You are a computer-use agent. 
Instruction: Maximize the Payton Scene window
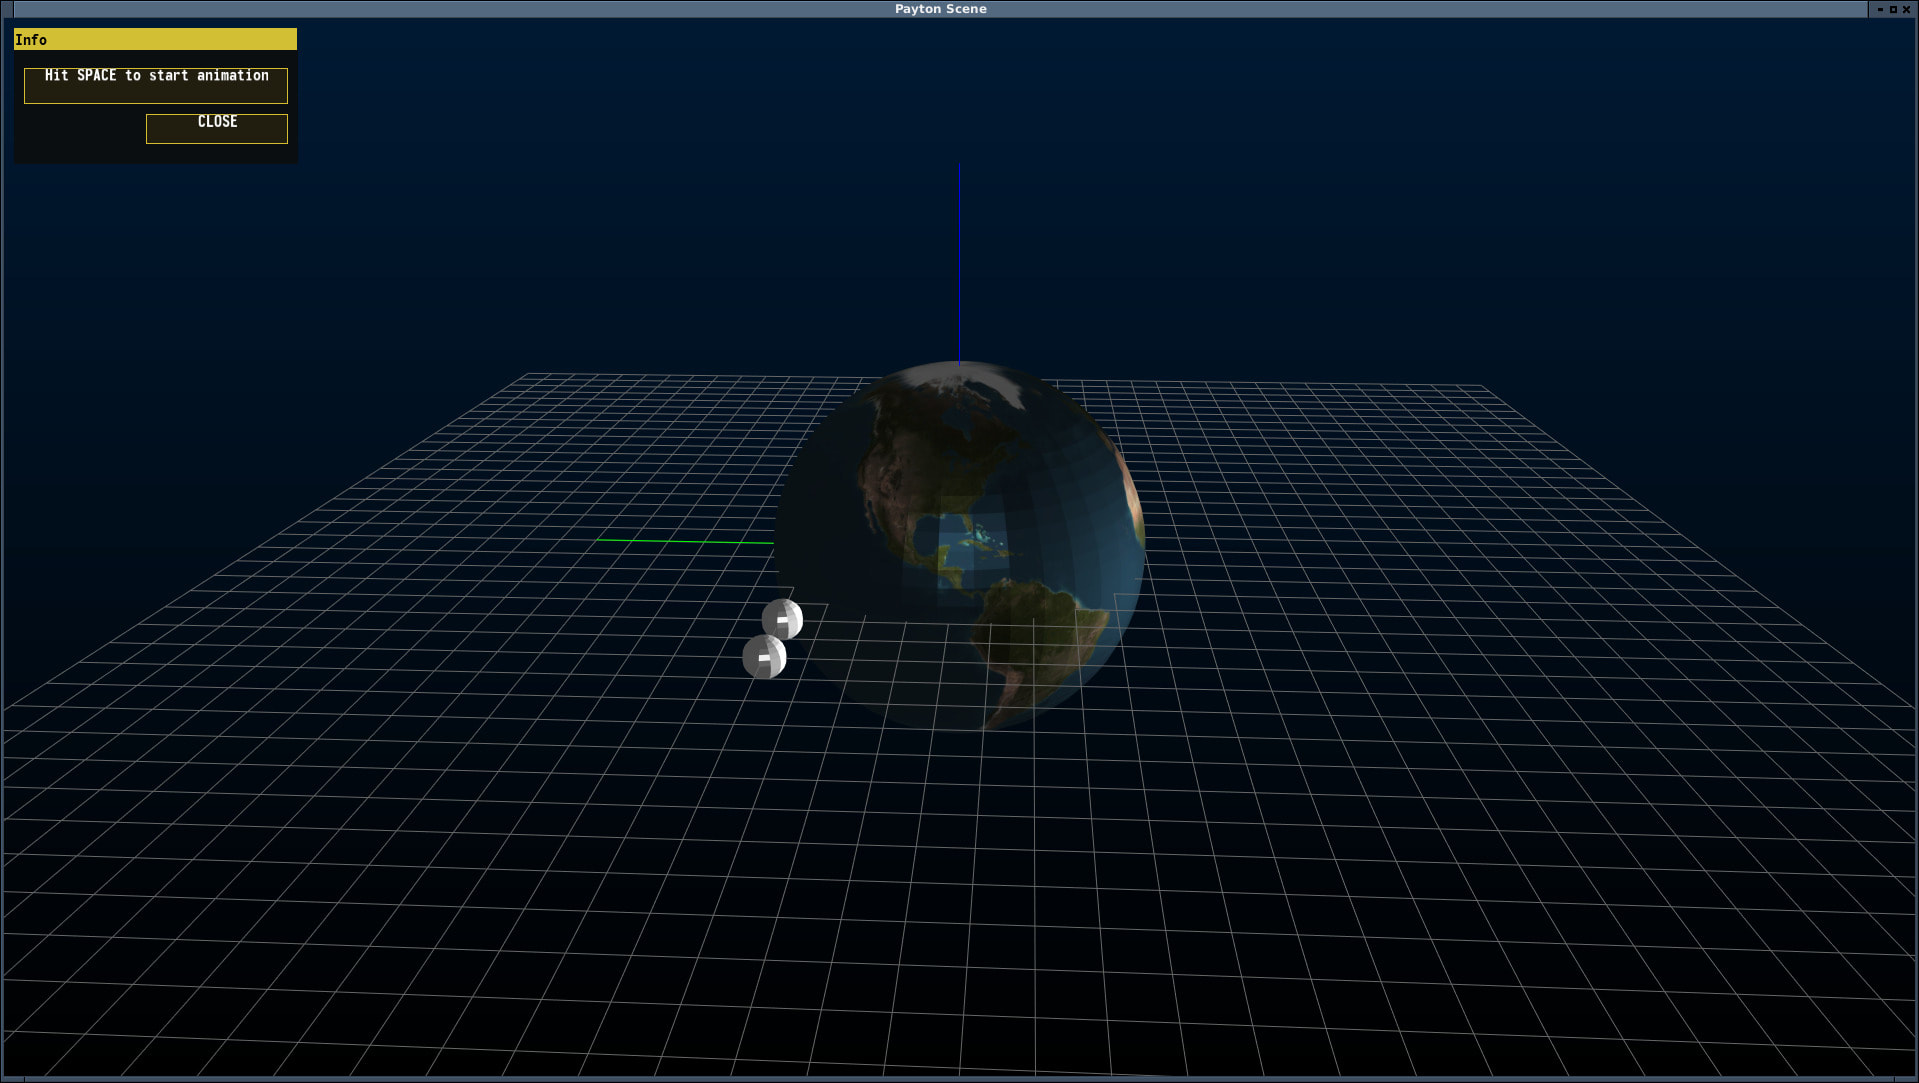coord(1893,9)
